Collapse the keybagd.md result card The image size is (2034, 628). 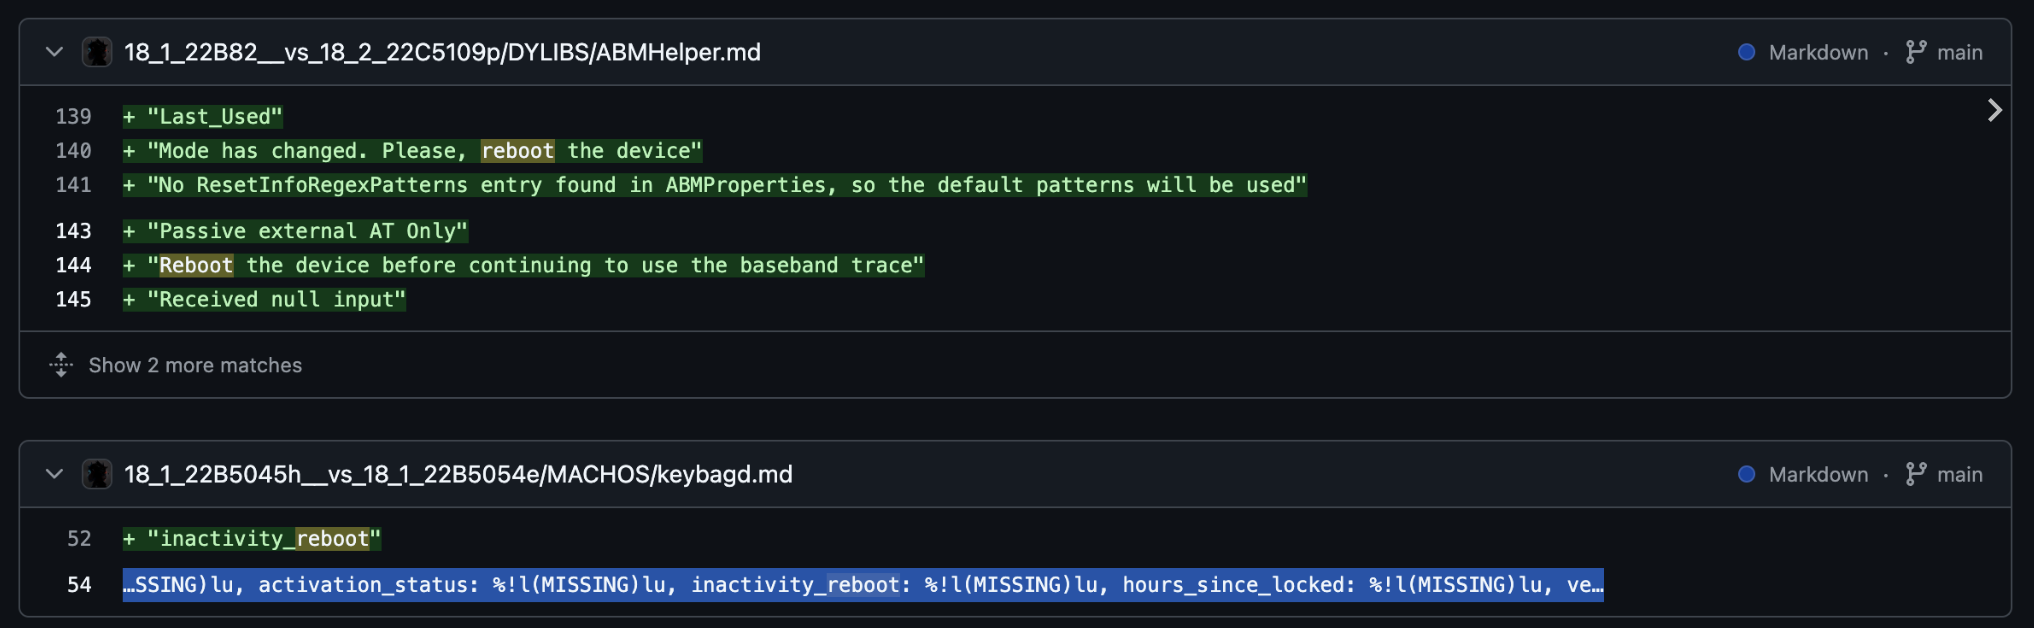(x=55, y=474)
